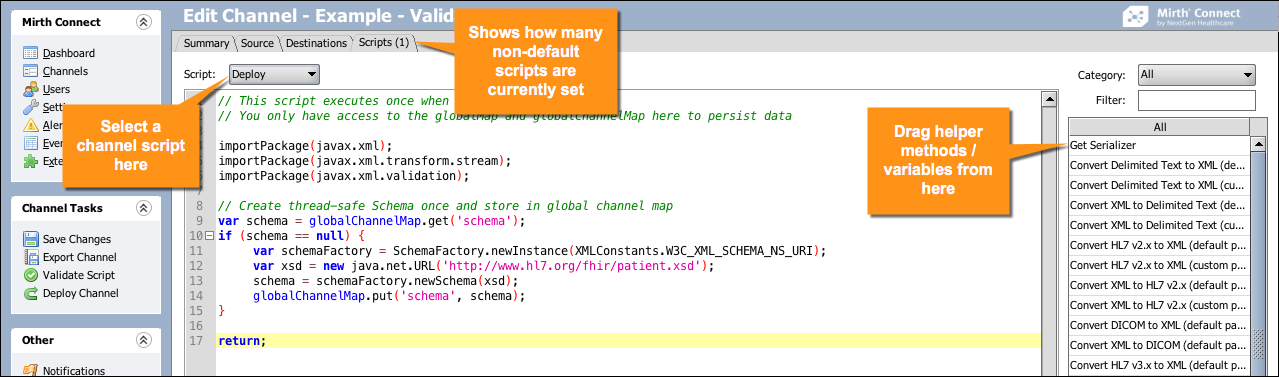Click the Extensions puzzle piece icon

point(30,161)
